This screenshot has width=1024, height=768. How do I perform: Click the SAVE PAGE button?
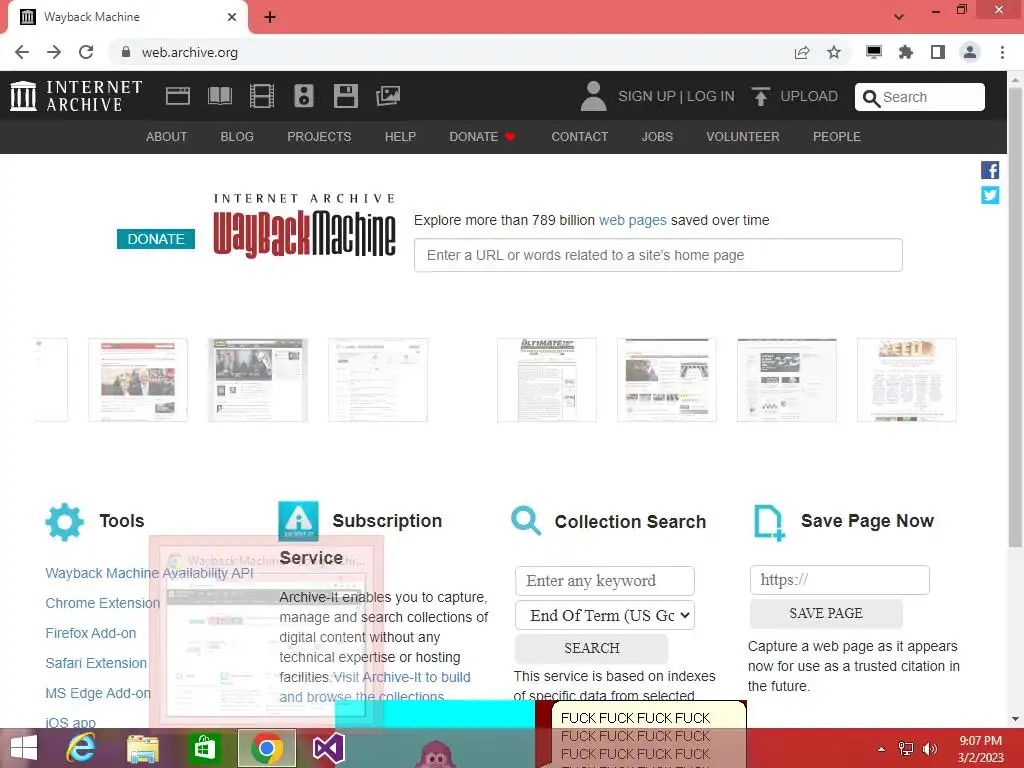tap(826, 613)
